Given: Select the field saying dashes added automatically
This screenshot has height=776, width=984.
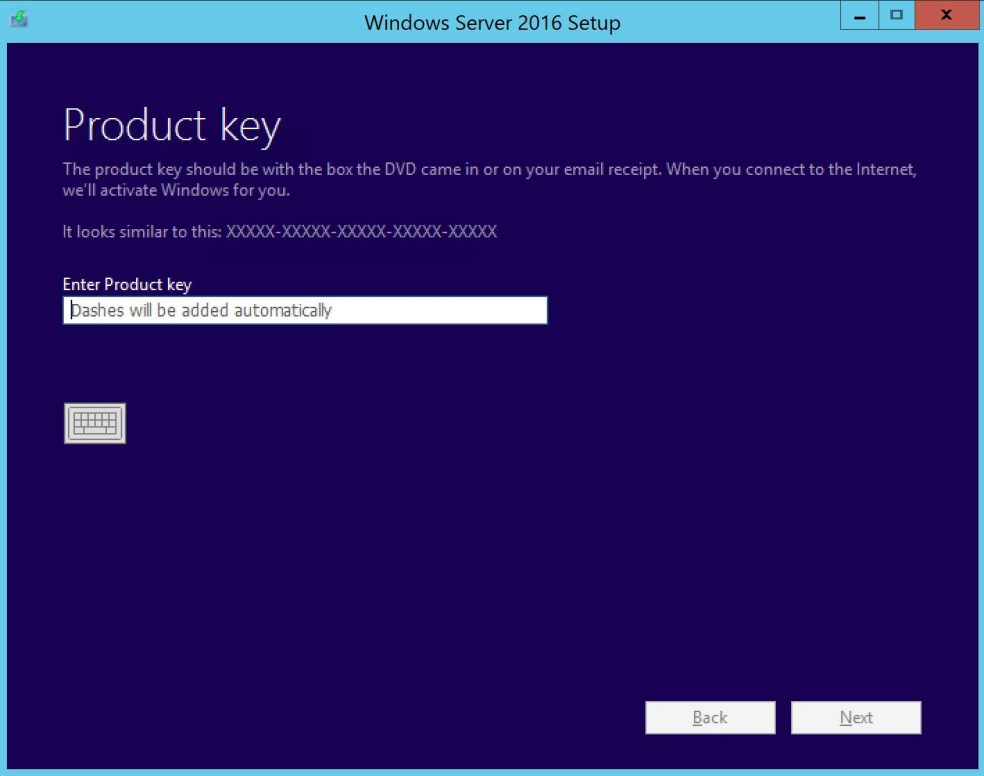Looking at the screenshot, I should (x=305, y=310).
